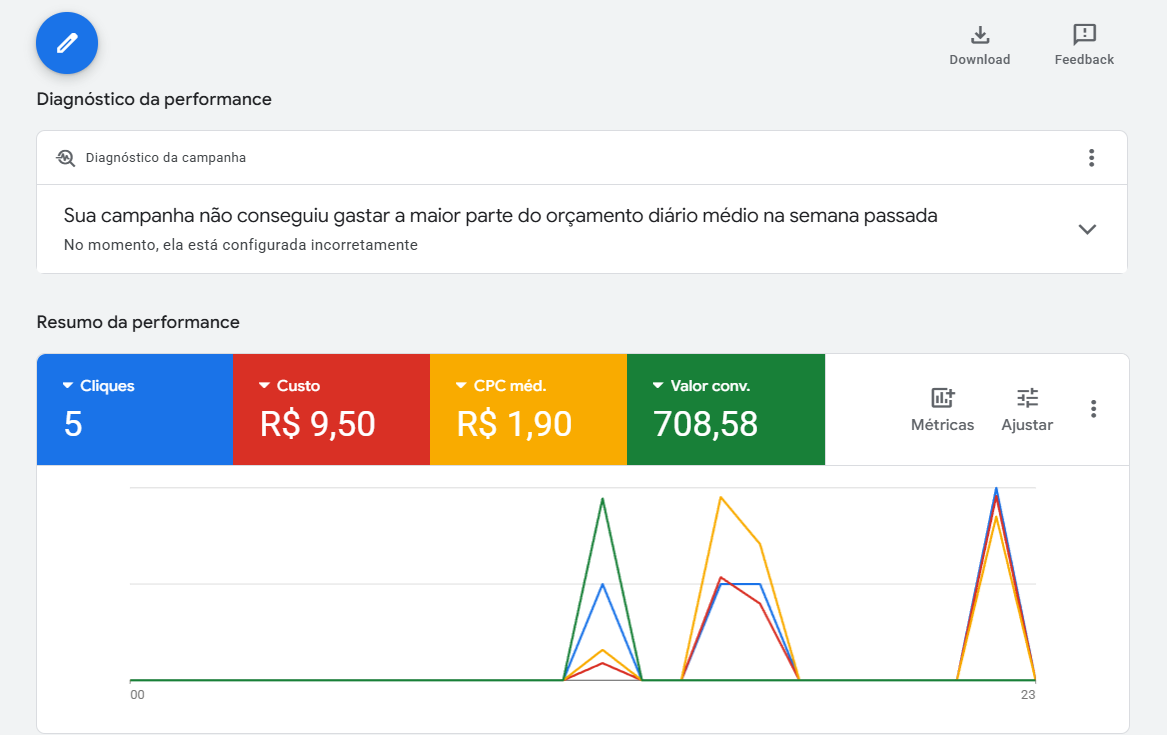
Task: Click the "23" hour axis label
Action: pos(1027,695)
